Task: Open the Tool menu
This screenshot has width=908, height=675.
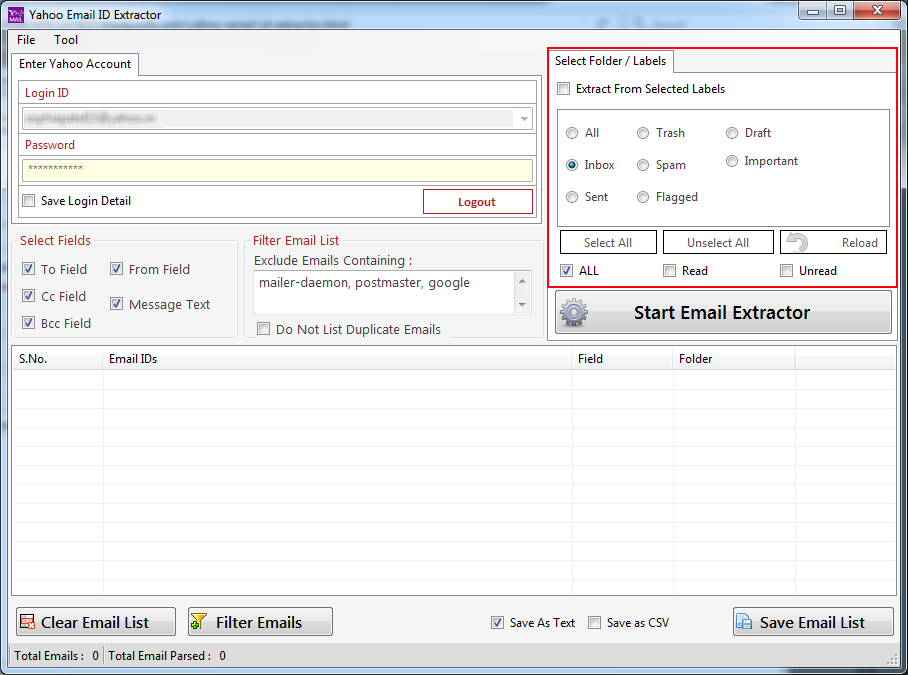Action: (66, 40)
